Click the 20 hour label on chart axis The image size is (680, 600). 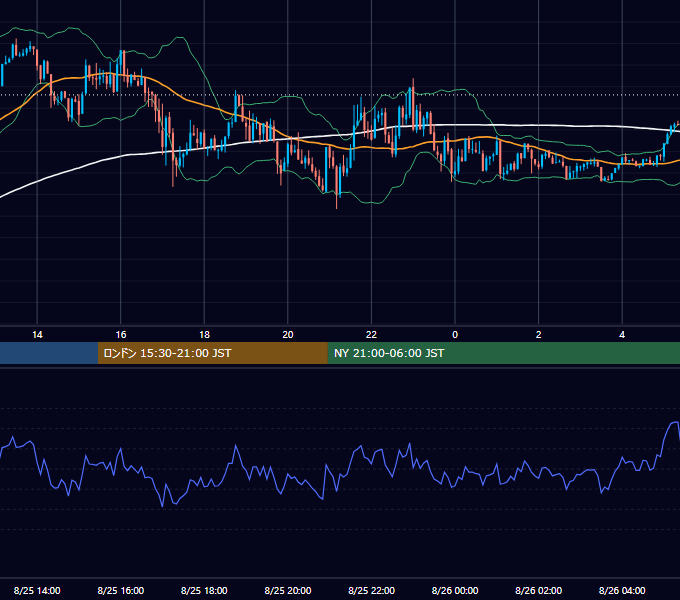(x=288, y=335)
